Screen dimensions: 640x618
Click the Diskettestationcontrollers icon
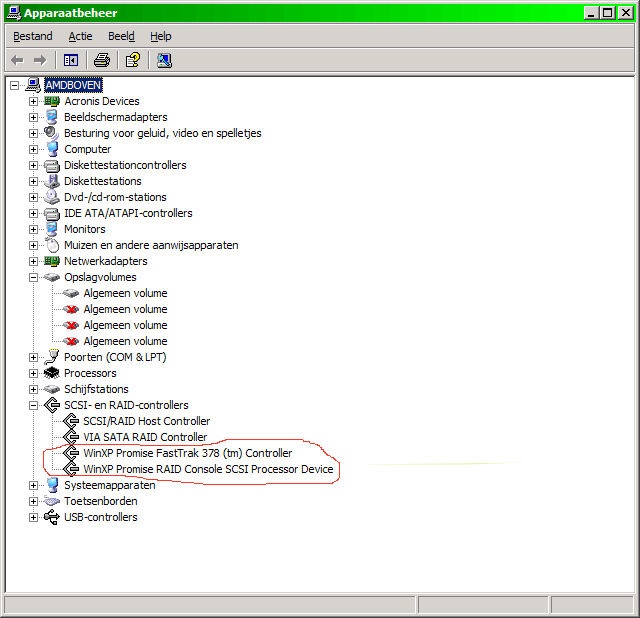coord(52,165)
